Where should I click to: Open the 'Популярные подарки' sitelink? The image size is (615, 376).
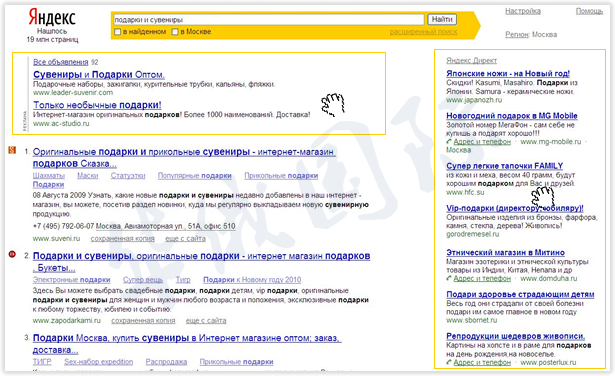pos(195,176)
